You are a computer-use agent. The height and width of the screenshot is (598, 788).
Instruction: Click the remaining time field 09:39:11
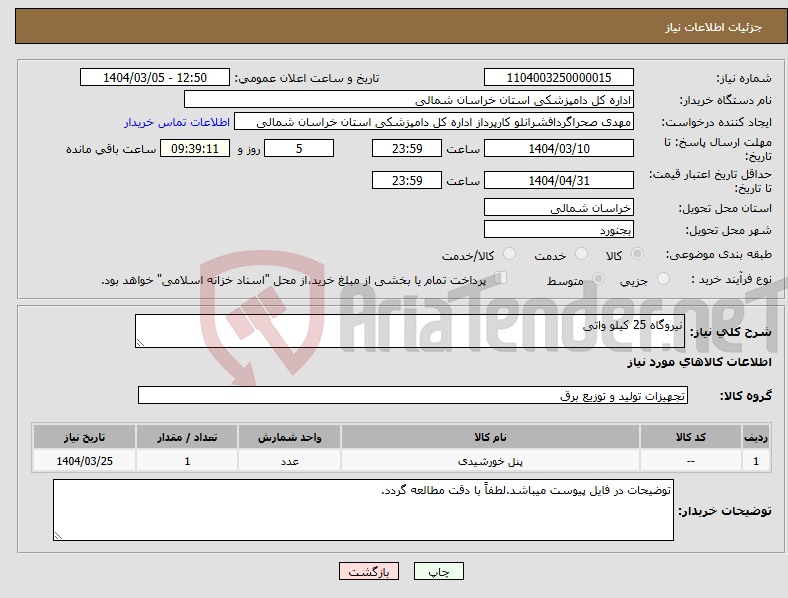[x=195, y=148]
